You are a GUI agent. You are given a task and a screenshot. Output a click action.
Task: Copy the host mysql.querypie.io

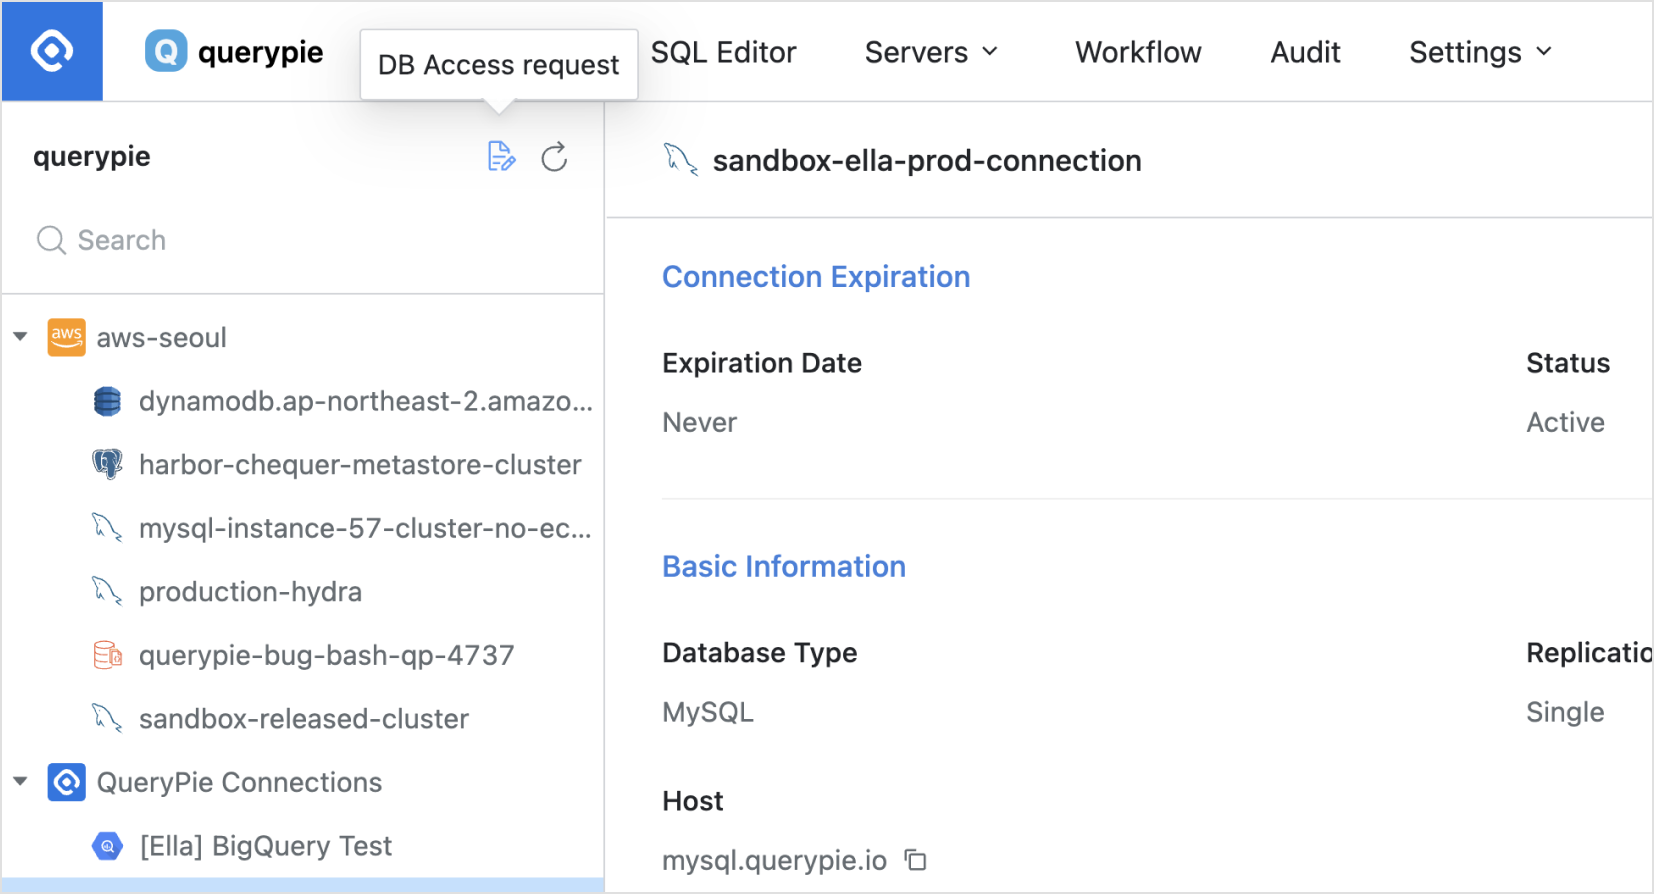916,860
